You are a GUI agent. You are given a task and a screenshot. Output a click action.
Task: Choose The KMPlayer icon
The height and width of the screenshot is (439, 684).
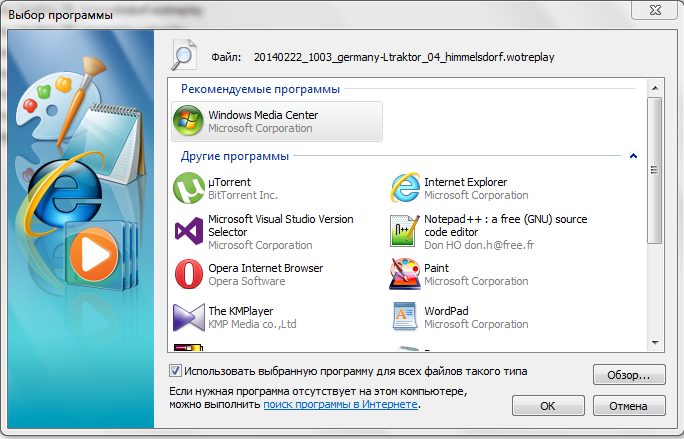(x=187, y=317)
